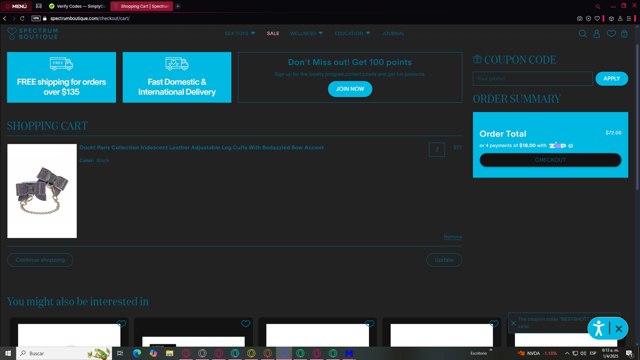The height and width of the screenshot is (360, 640).
Task: Proceed with the CHECKOUT button
Action: [550, 160]
